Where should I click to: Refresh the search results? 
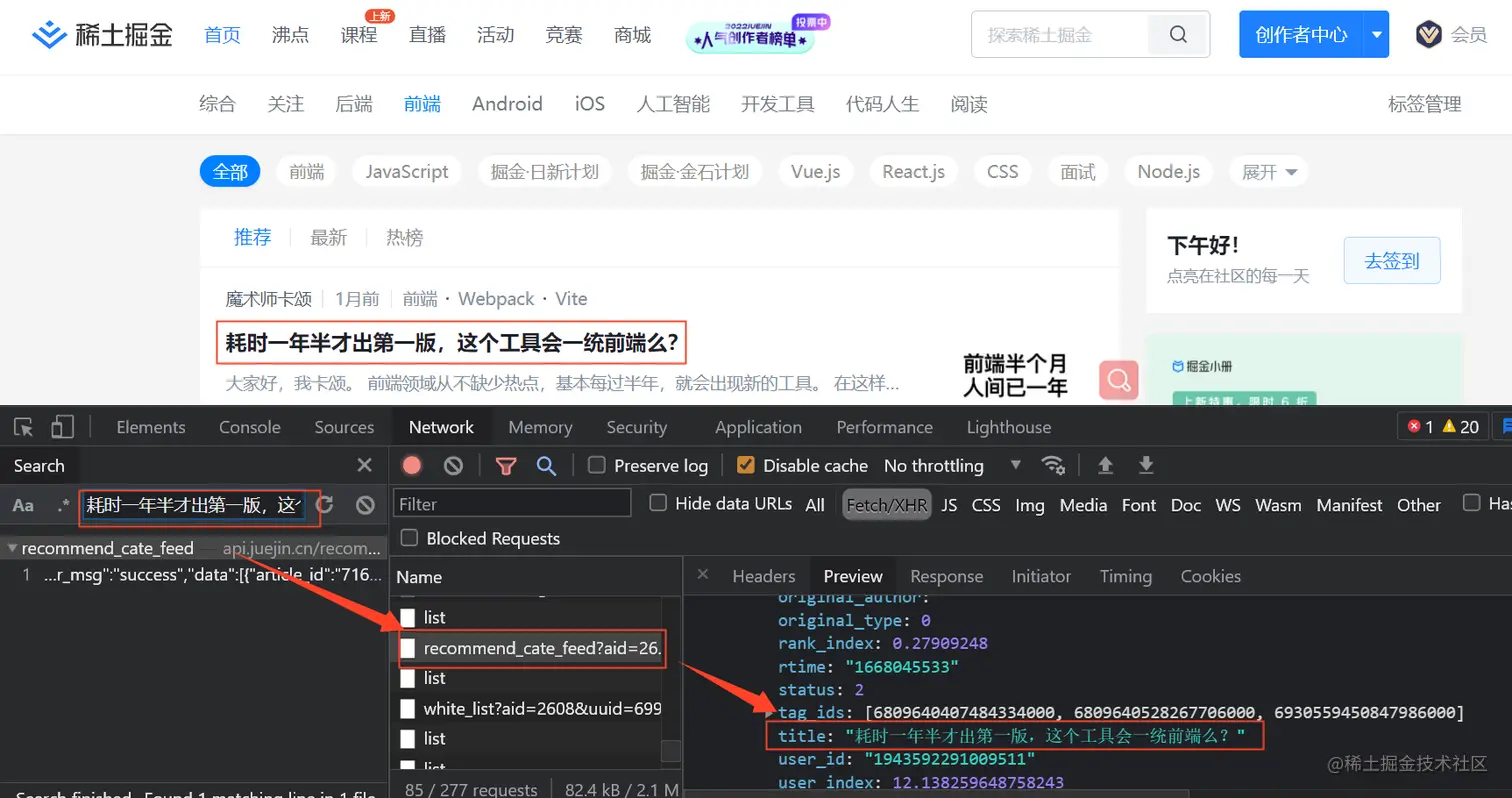(x=325, y=505)
